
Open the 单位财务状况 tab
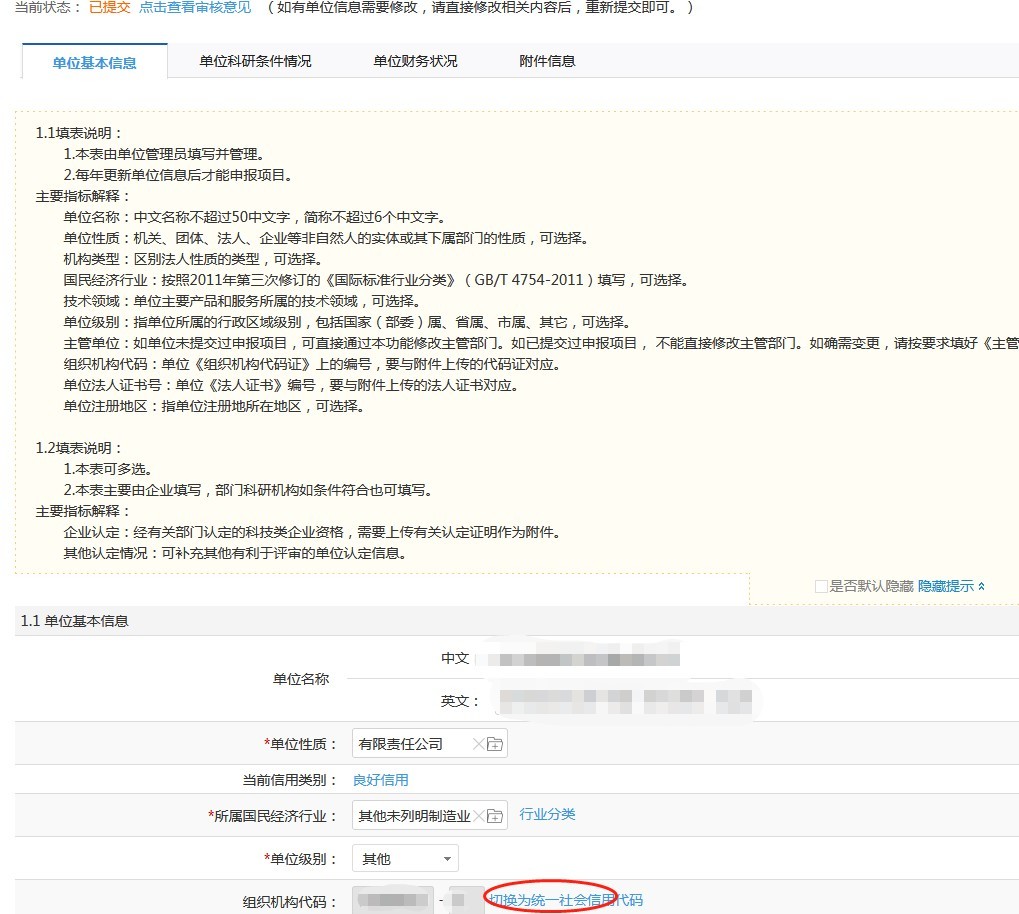(415, 61)
